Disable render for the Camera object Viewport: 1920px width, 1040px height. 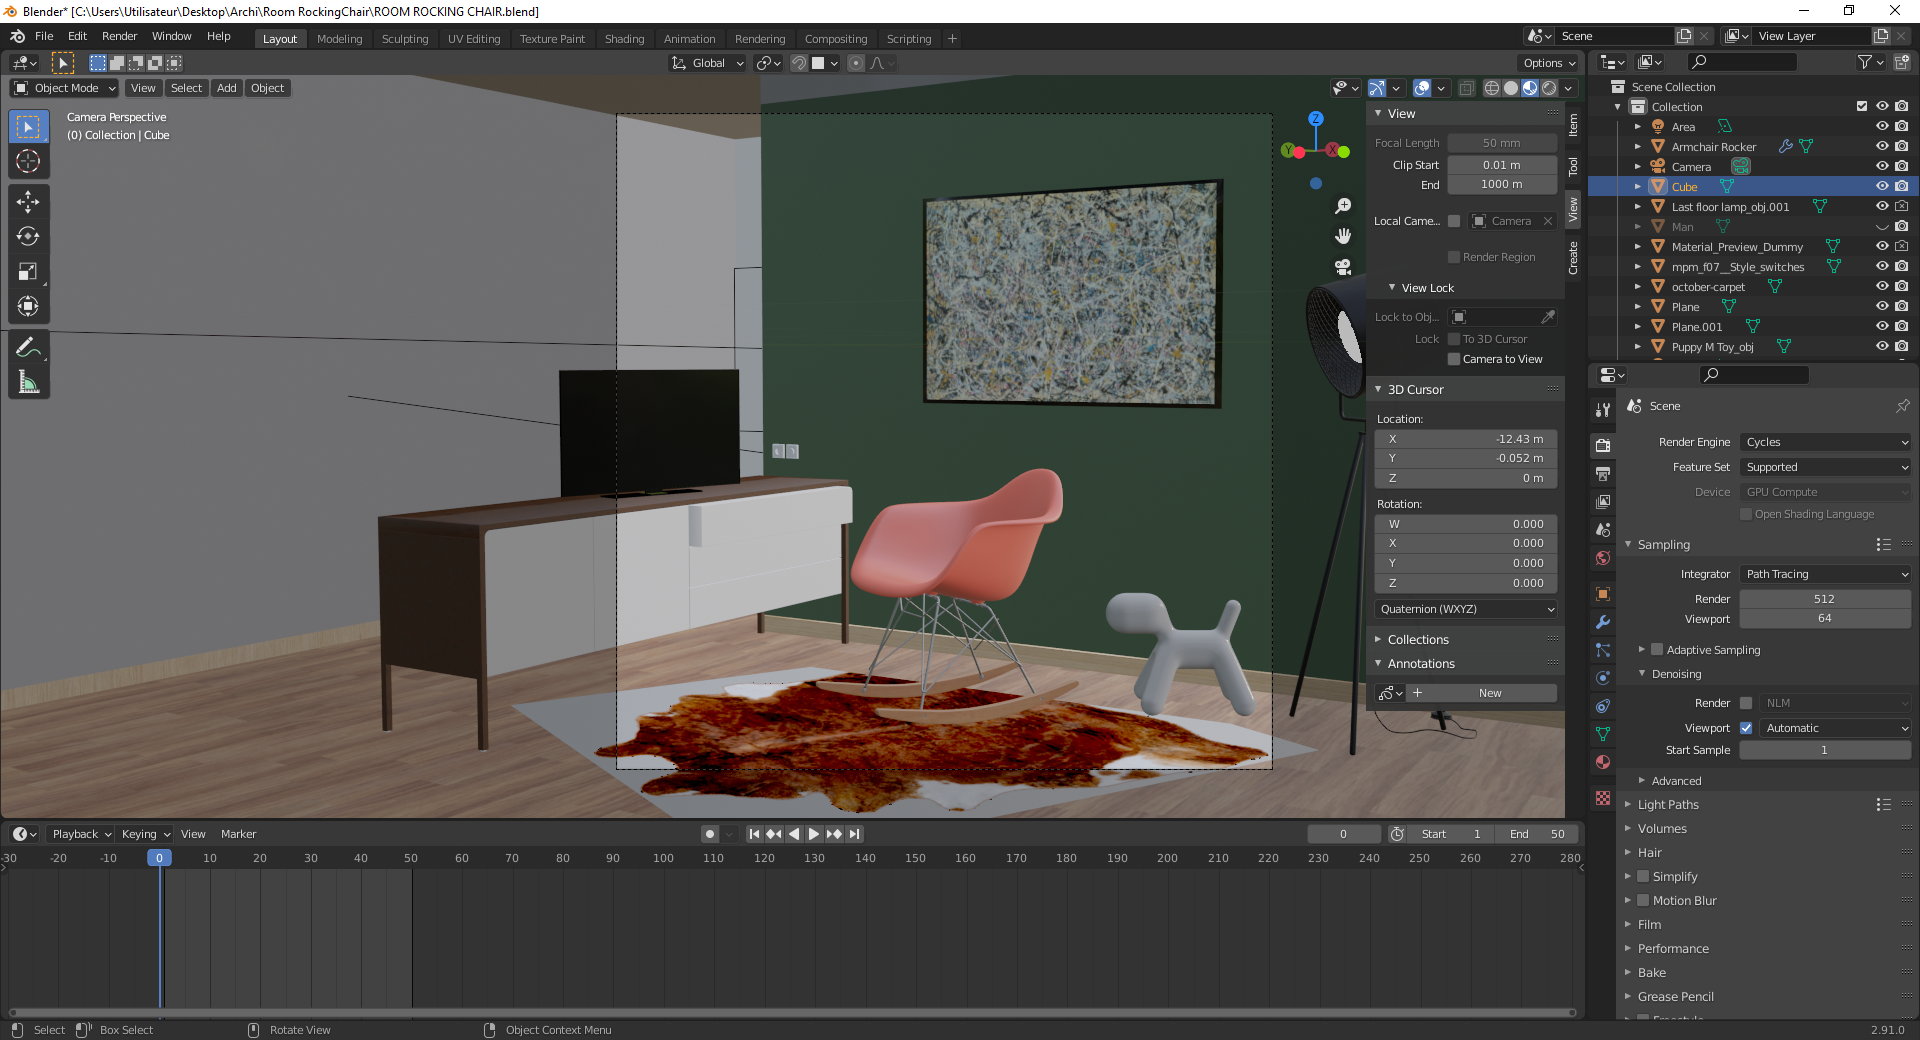tap(1902, 166)
